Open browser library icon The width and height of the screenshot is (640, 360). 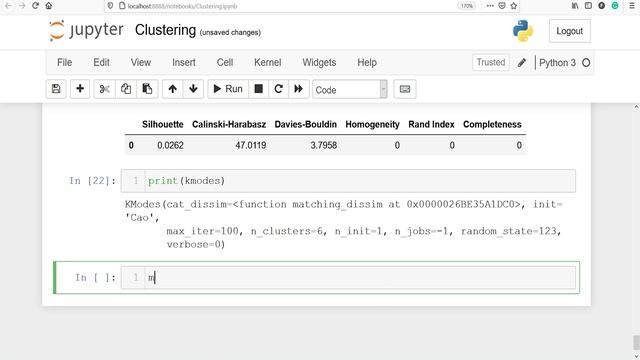click(x=575, y=6)
